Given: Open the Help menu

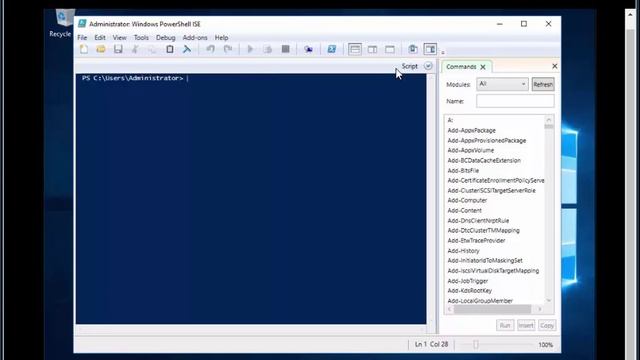Looking at the screenshot, I should pyautogui.click(x=221, y=38).
